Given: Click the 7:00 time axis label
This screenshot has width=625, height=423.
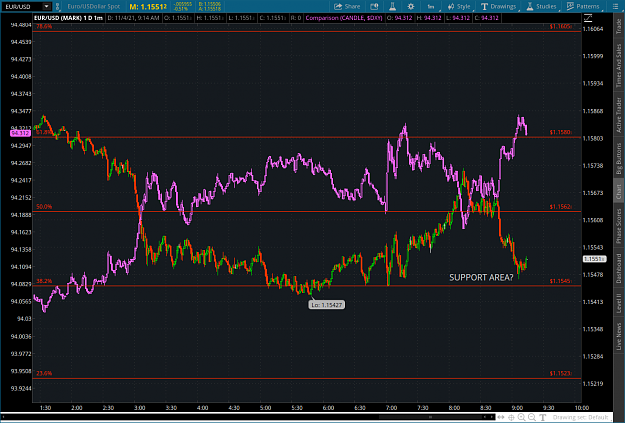Looking at the screenshot, I should (x=391, y=407).
